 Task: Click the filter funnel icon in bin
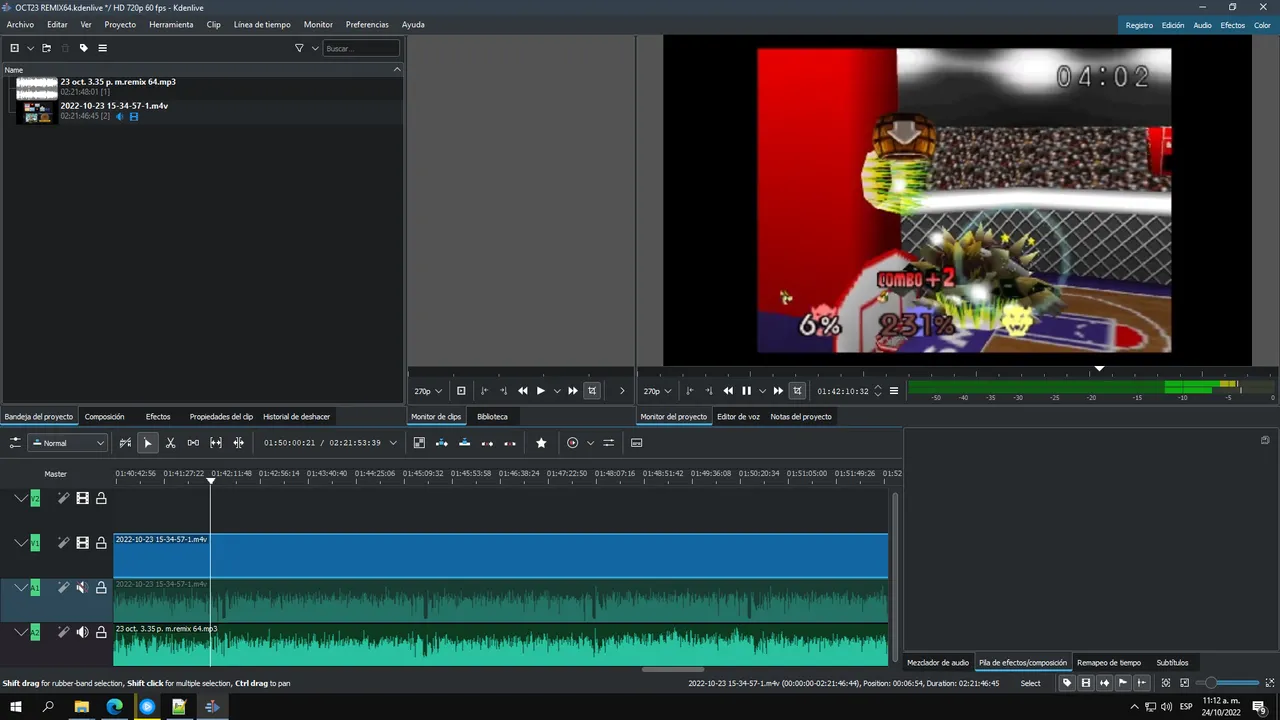click(299, 48)
